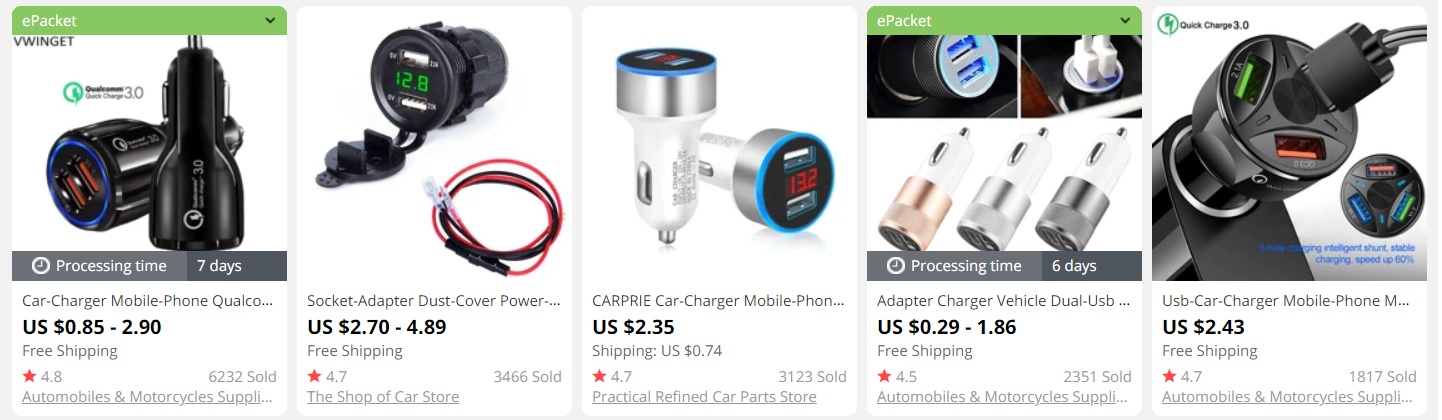The image size is (1442, 420).
Task: Click the star icon on Socket-Adapter listing
Action: (x=314, y=376)
